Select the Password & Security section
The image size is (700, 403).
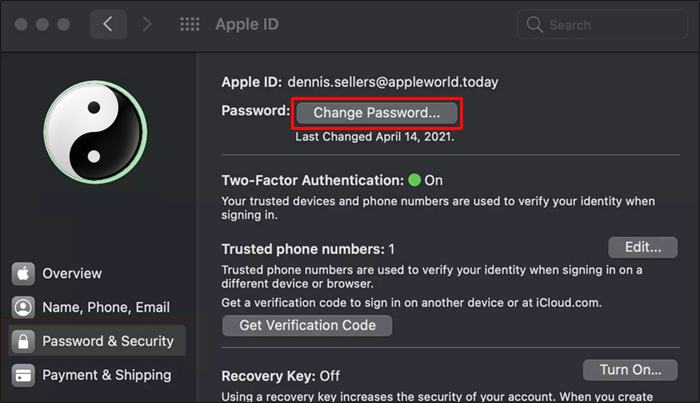108,341
